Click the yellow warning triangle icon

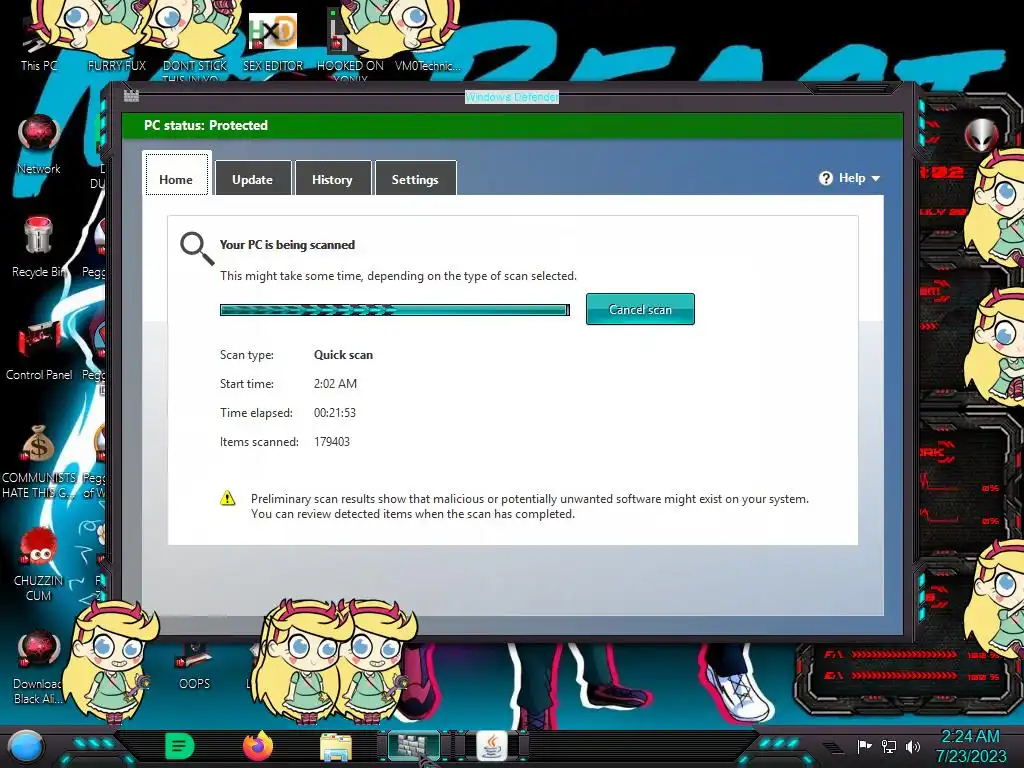click(227, 498)
